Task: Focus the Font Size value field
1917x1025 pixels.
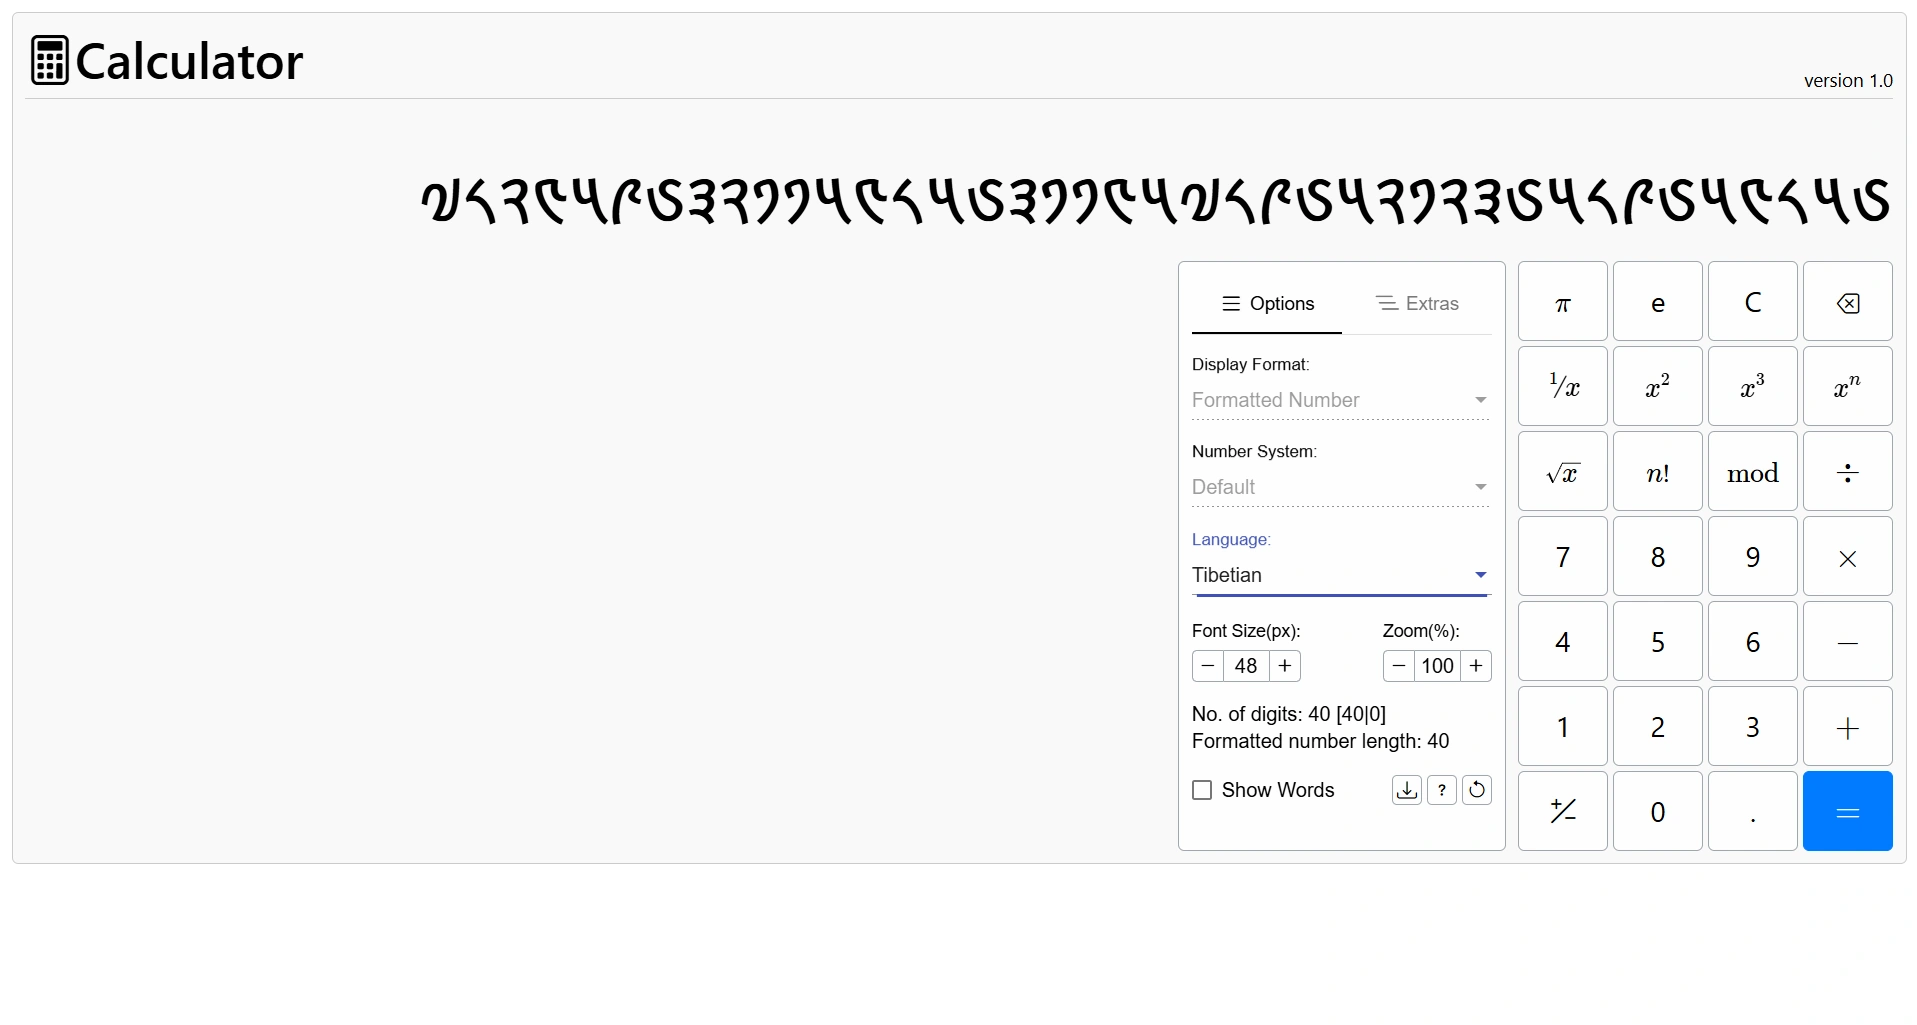Action: [x=1246, y=666]
